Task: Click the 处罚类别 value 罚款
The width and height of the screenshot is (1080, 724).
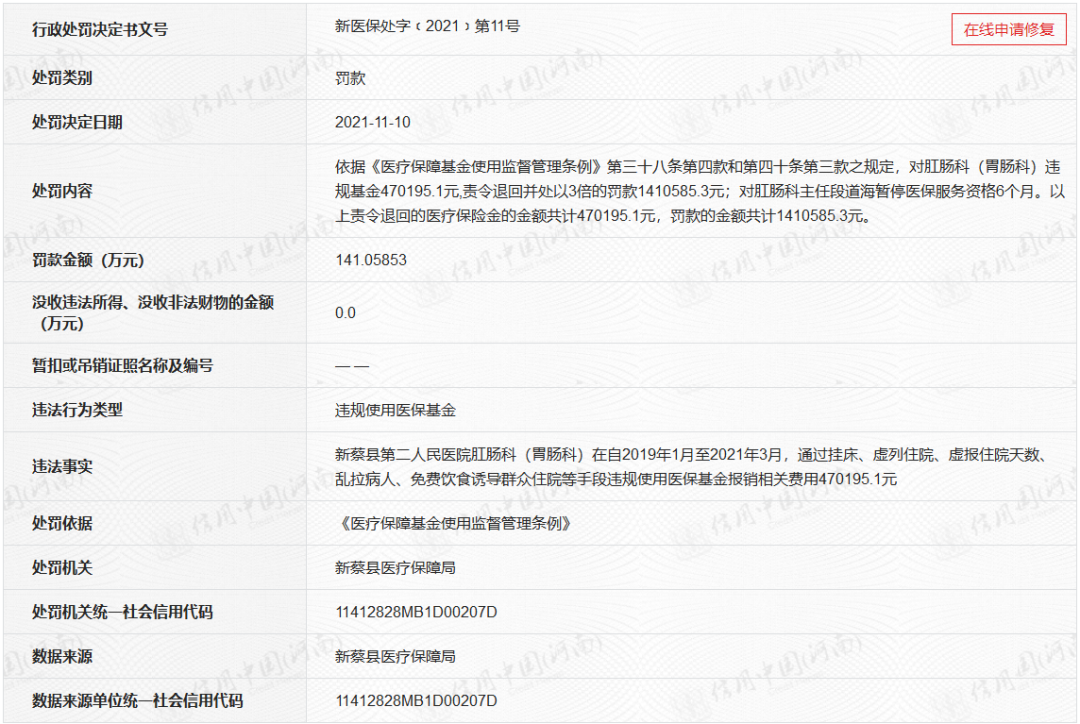Action: click(x=351, y=78)
